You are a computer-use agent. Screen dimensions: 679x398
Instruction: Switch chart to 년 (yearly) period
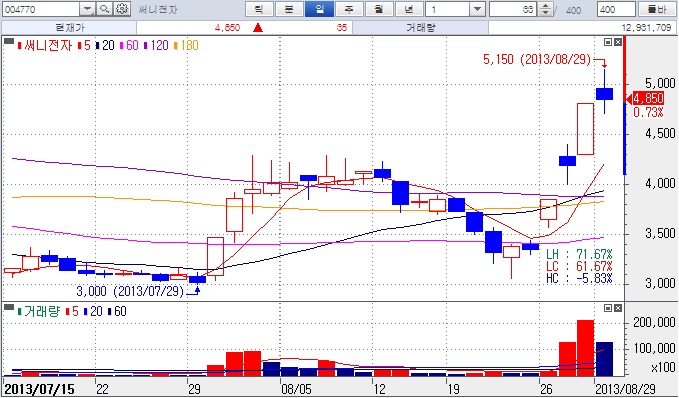[409, 9]
